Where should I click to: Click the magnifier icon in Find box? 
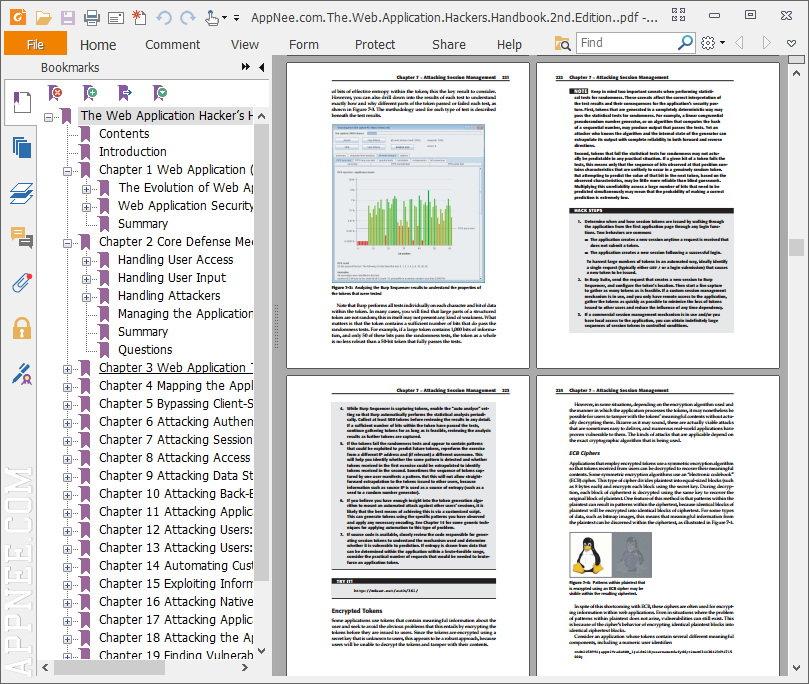tap(685, 42)
